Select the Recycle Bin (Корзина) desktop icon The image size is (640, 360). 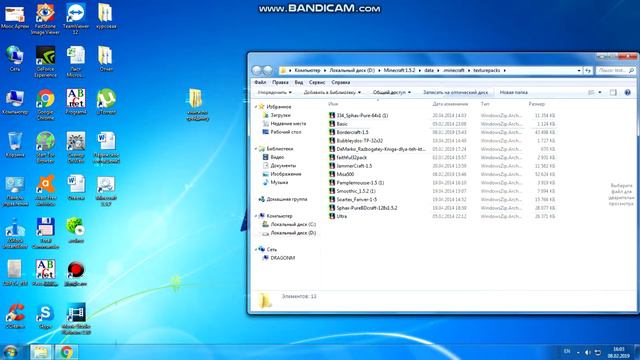point(15,144)
